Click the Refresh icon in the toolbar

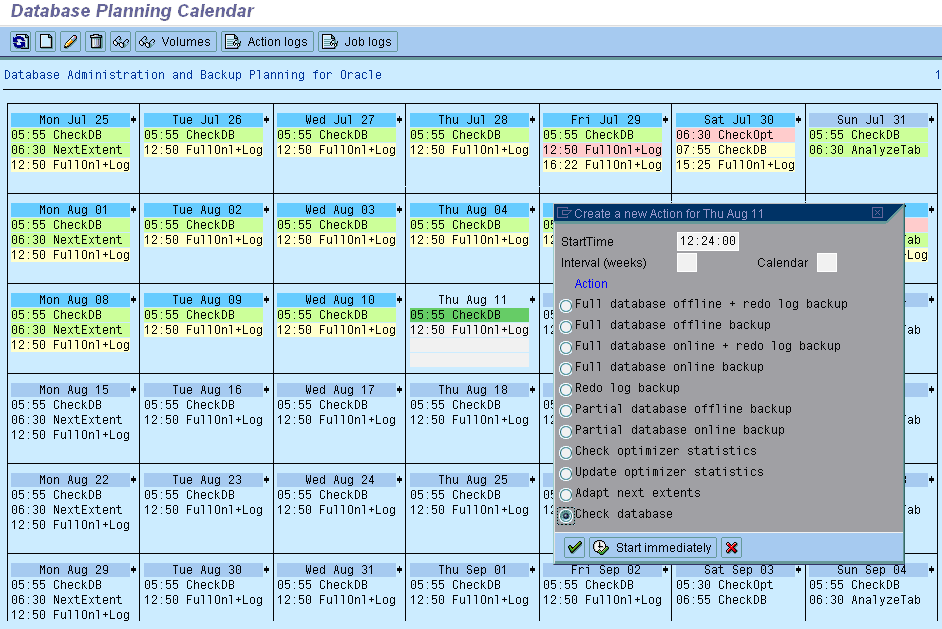point(20,41)
